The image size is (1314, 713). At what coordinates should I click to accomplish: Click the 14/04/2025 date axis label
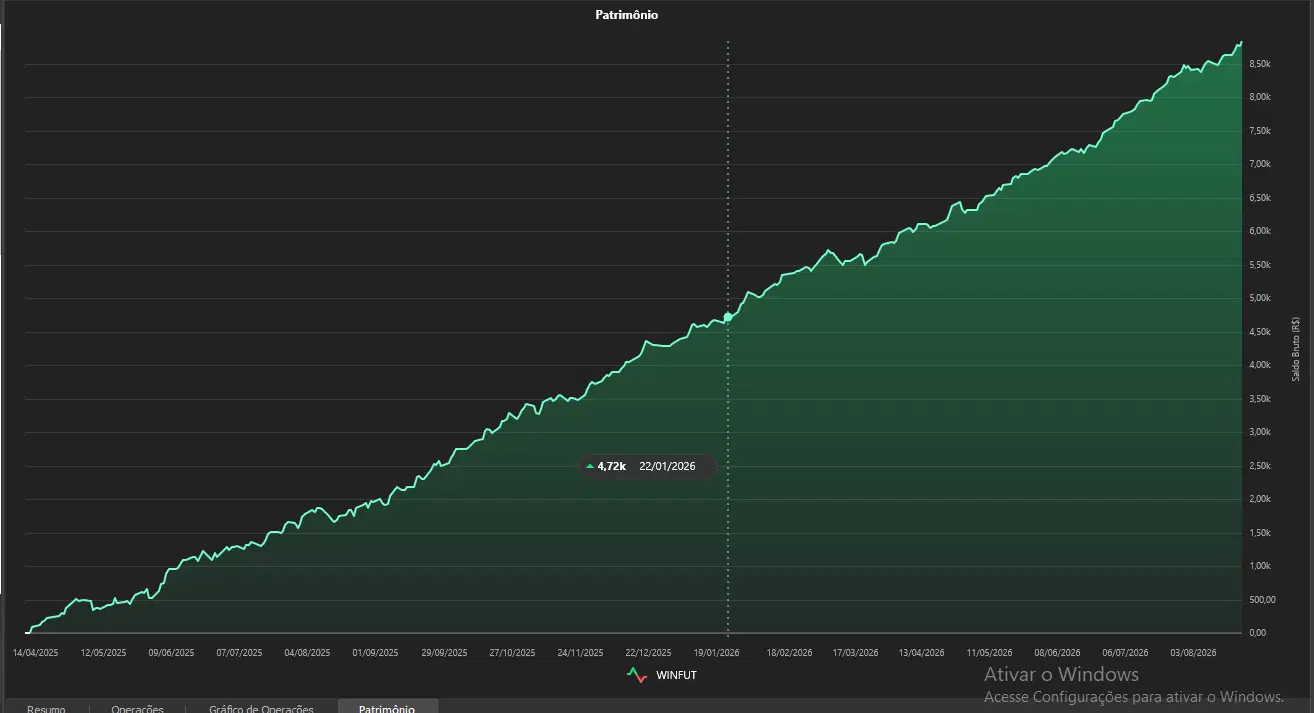pos(36,652)
